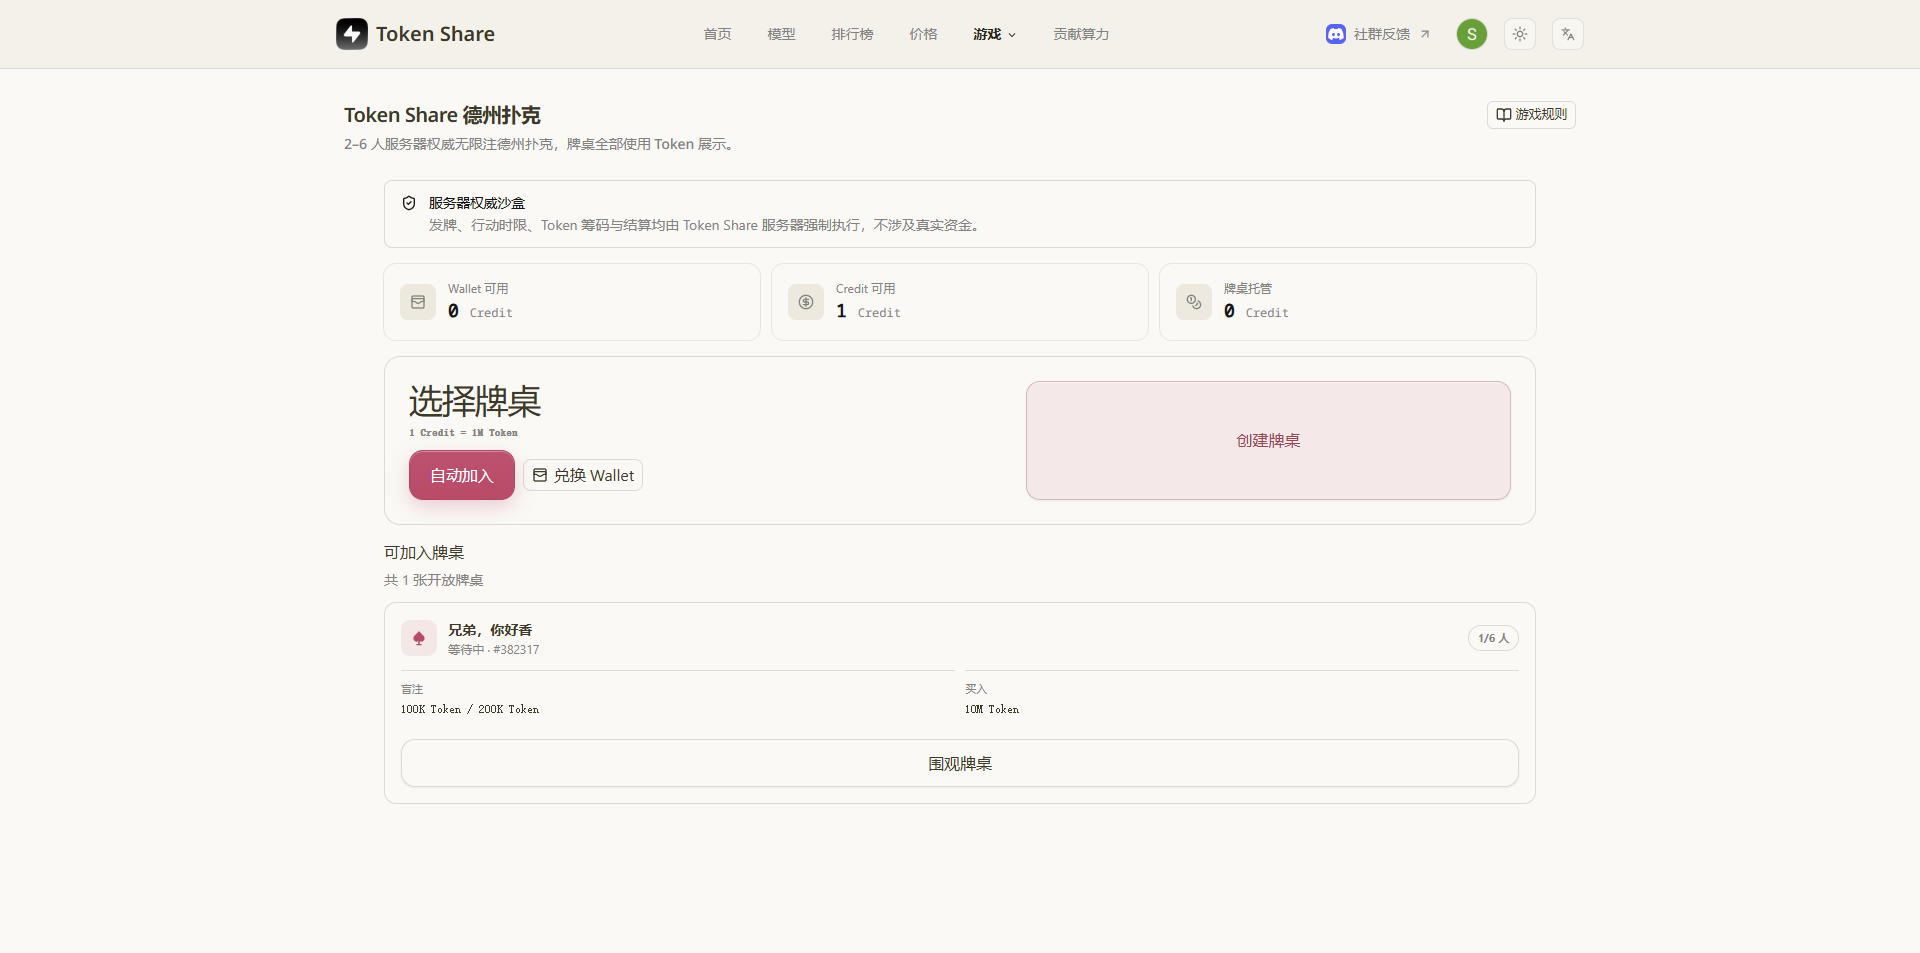The height and width of the screenshot is (953, 1920).
Task: Click the Discord icon beside 社群反馈
Action: [x=1336, y=34]
